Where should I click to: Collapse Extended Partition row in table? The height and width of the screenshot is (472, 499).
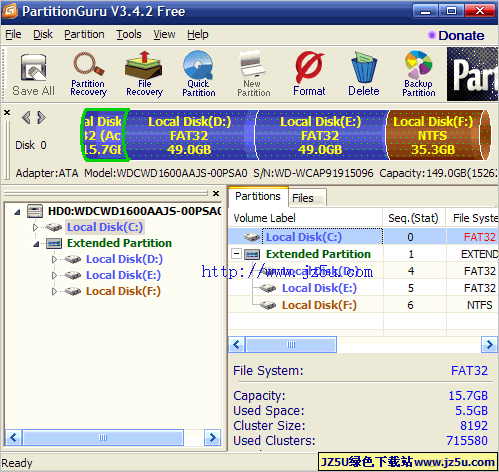pos(236,254)
